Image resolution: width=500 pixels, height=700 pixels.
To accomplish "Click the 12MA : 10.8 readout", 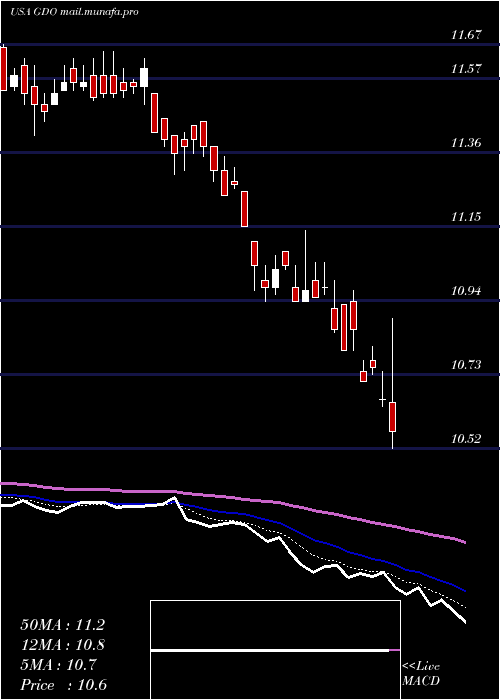I will tap(62, 645).
